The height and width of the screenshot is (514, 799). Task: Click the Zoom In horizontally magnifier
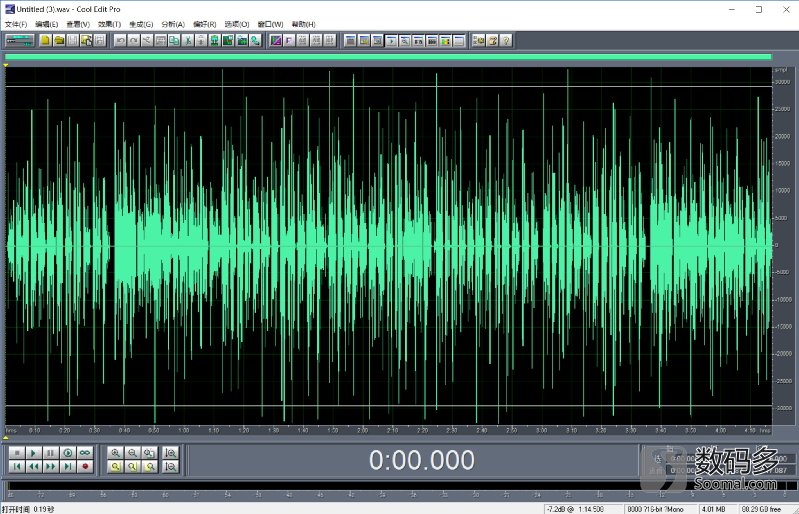point(116,453)
